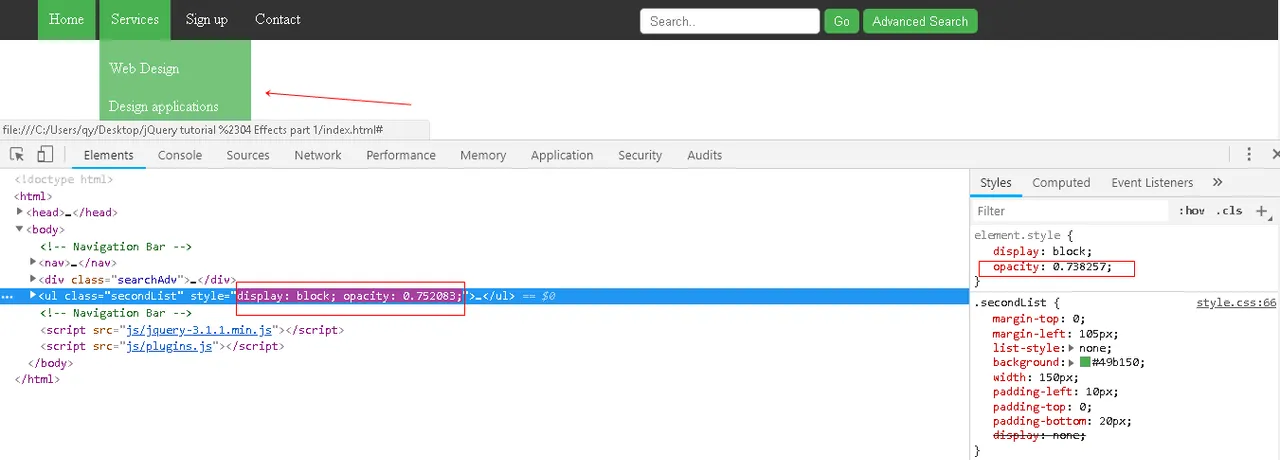Open the Event Listeners sidebar tab
Viewport: 1280px width, 460px height.
point(1152,182)
